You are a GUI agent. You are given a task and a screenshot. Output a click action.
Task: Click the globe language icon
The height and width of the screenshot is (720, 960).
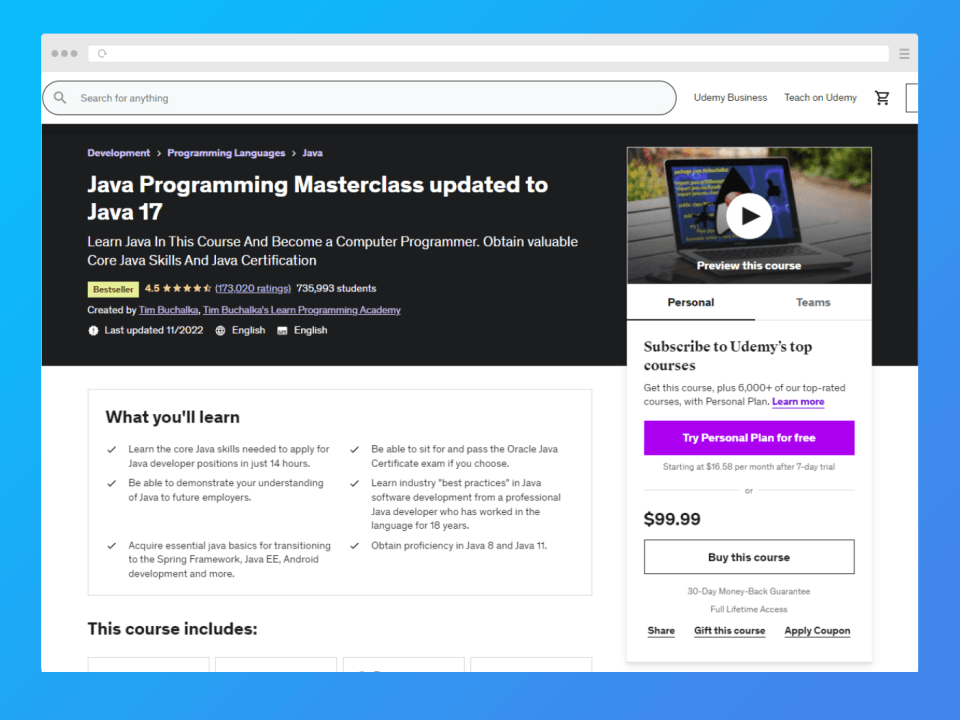point(220,331)
